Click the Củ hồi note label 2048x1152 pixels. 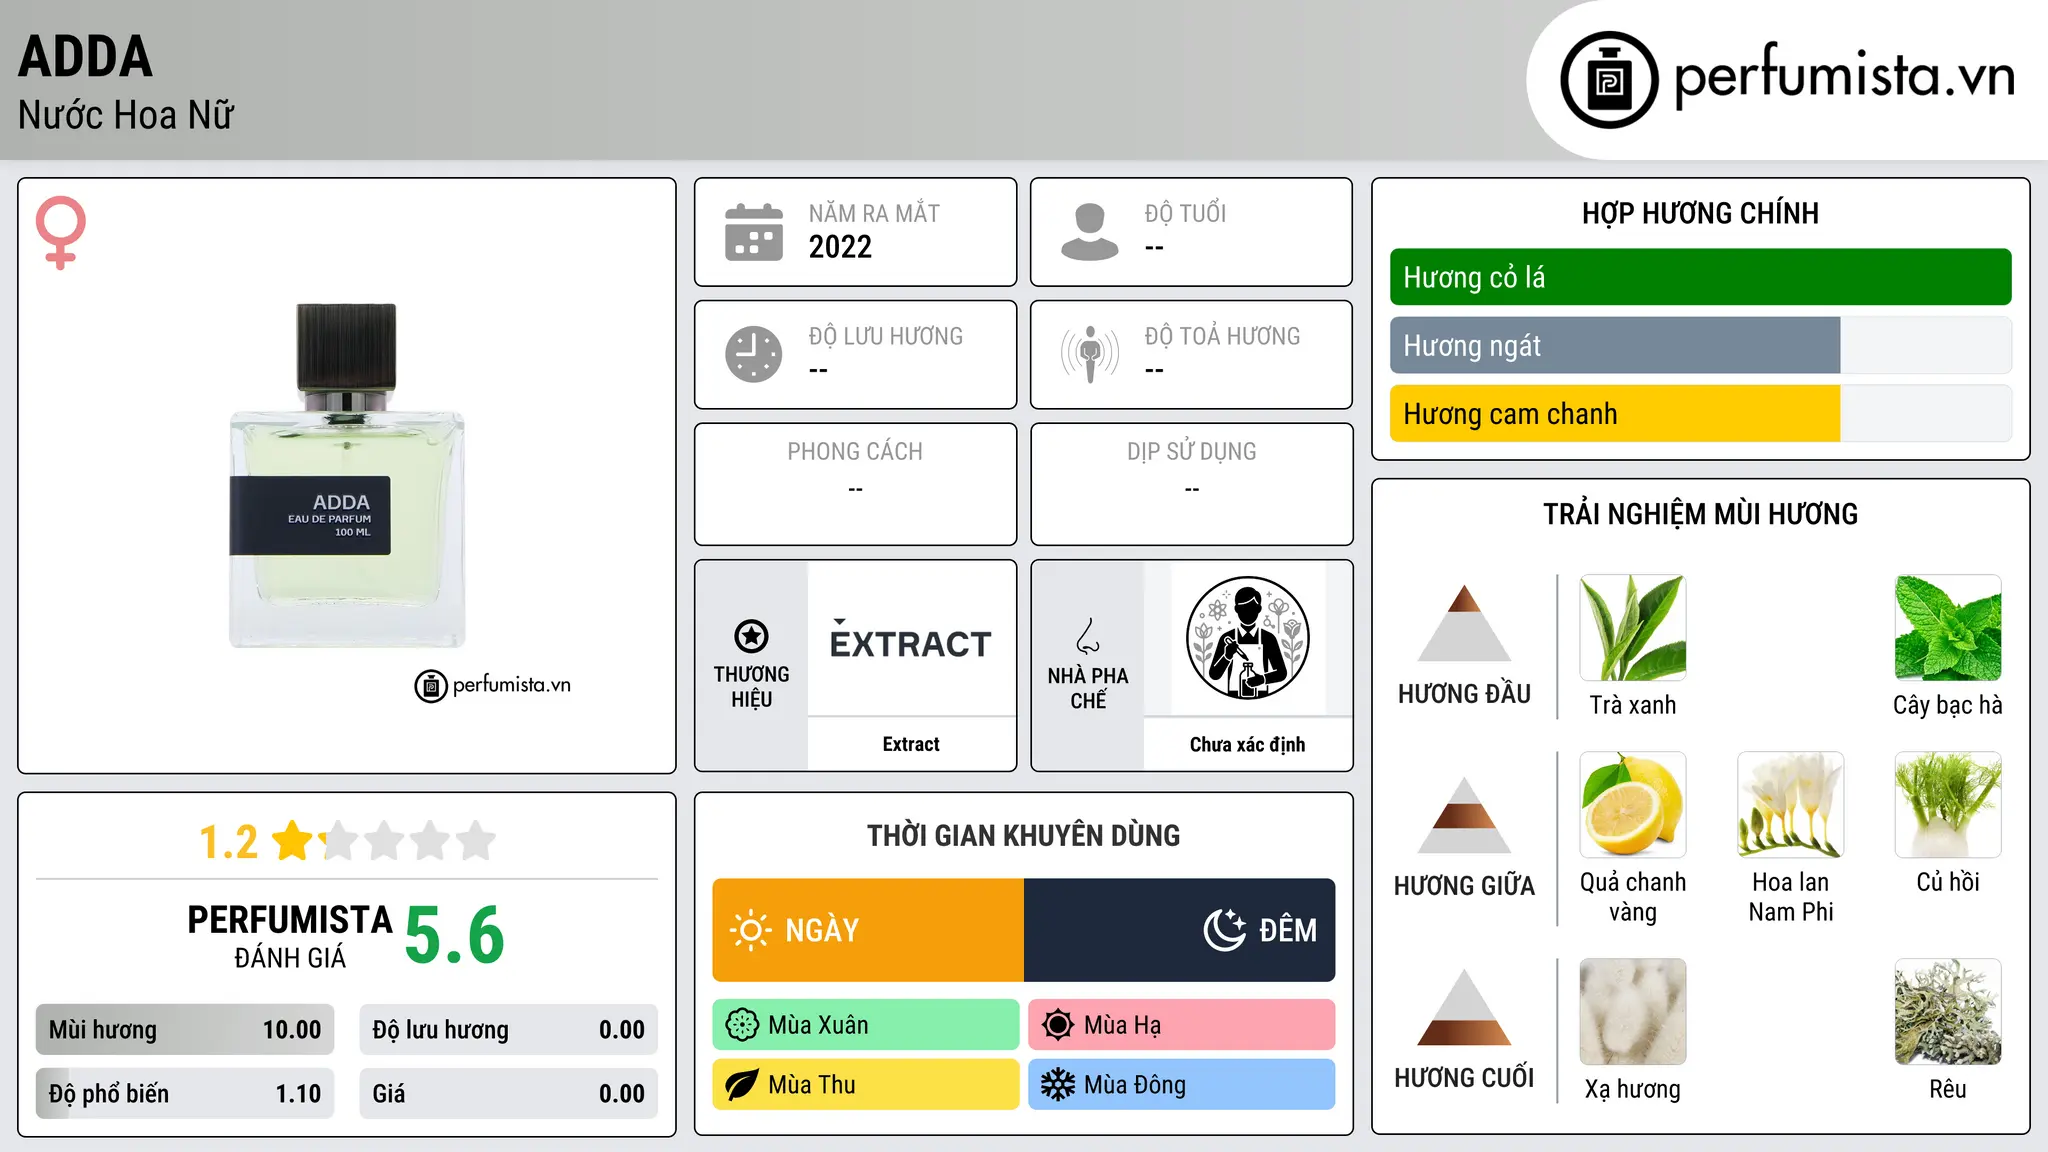point(1948,882)
